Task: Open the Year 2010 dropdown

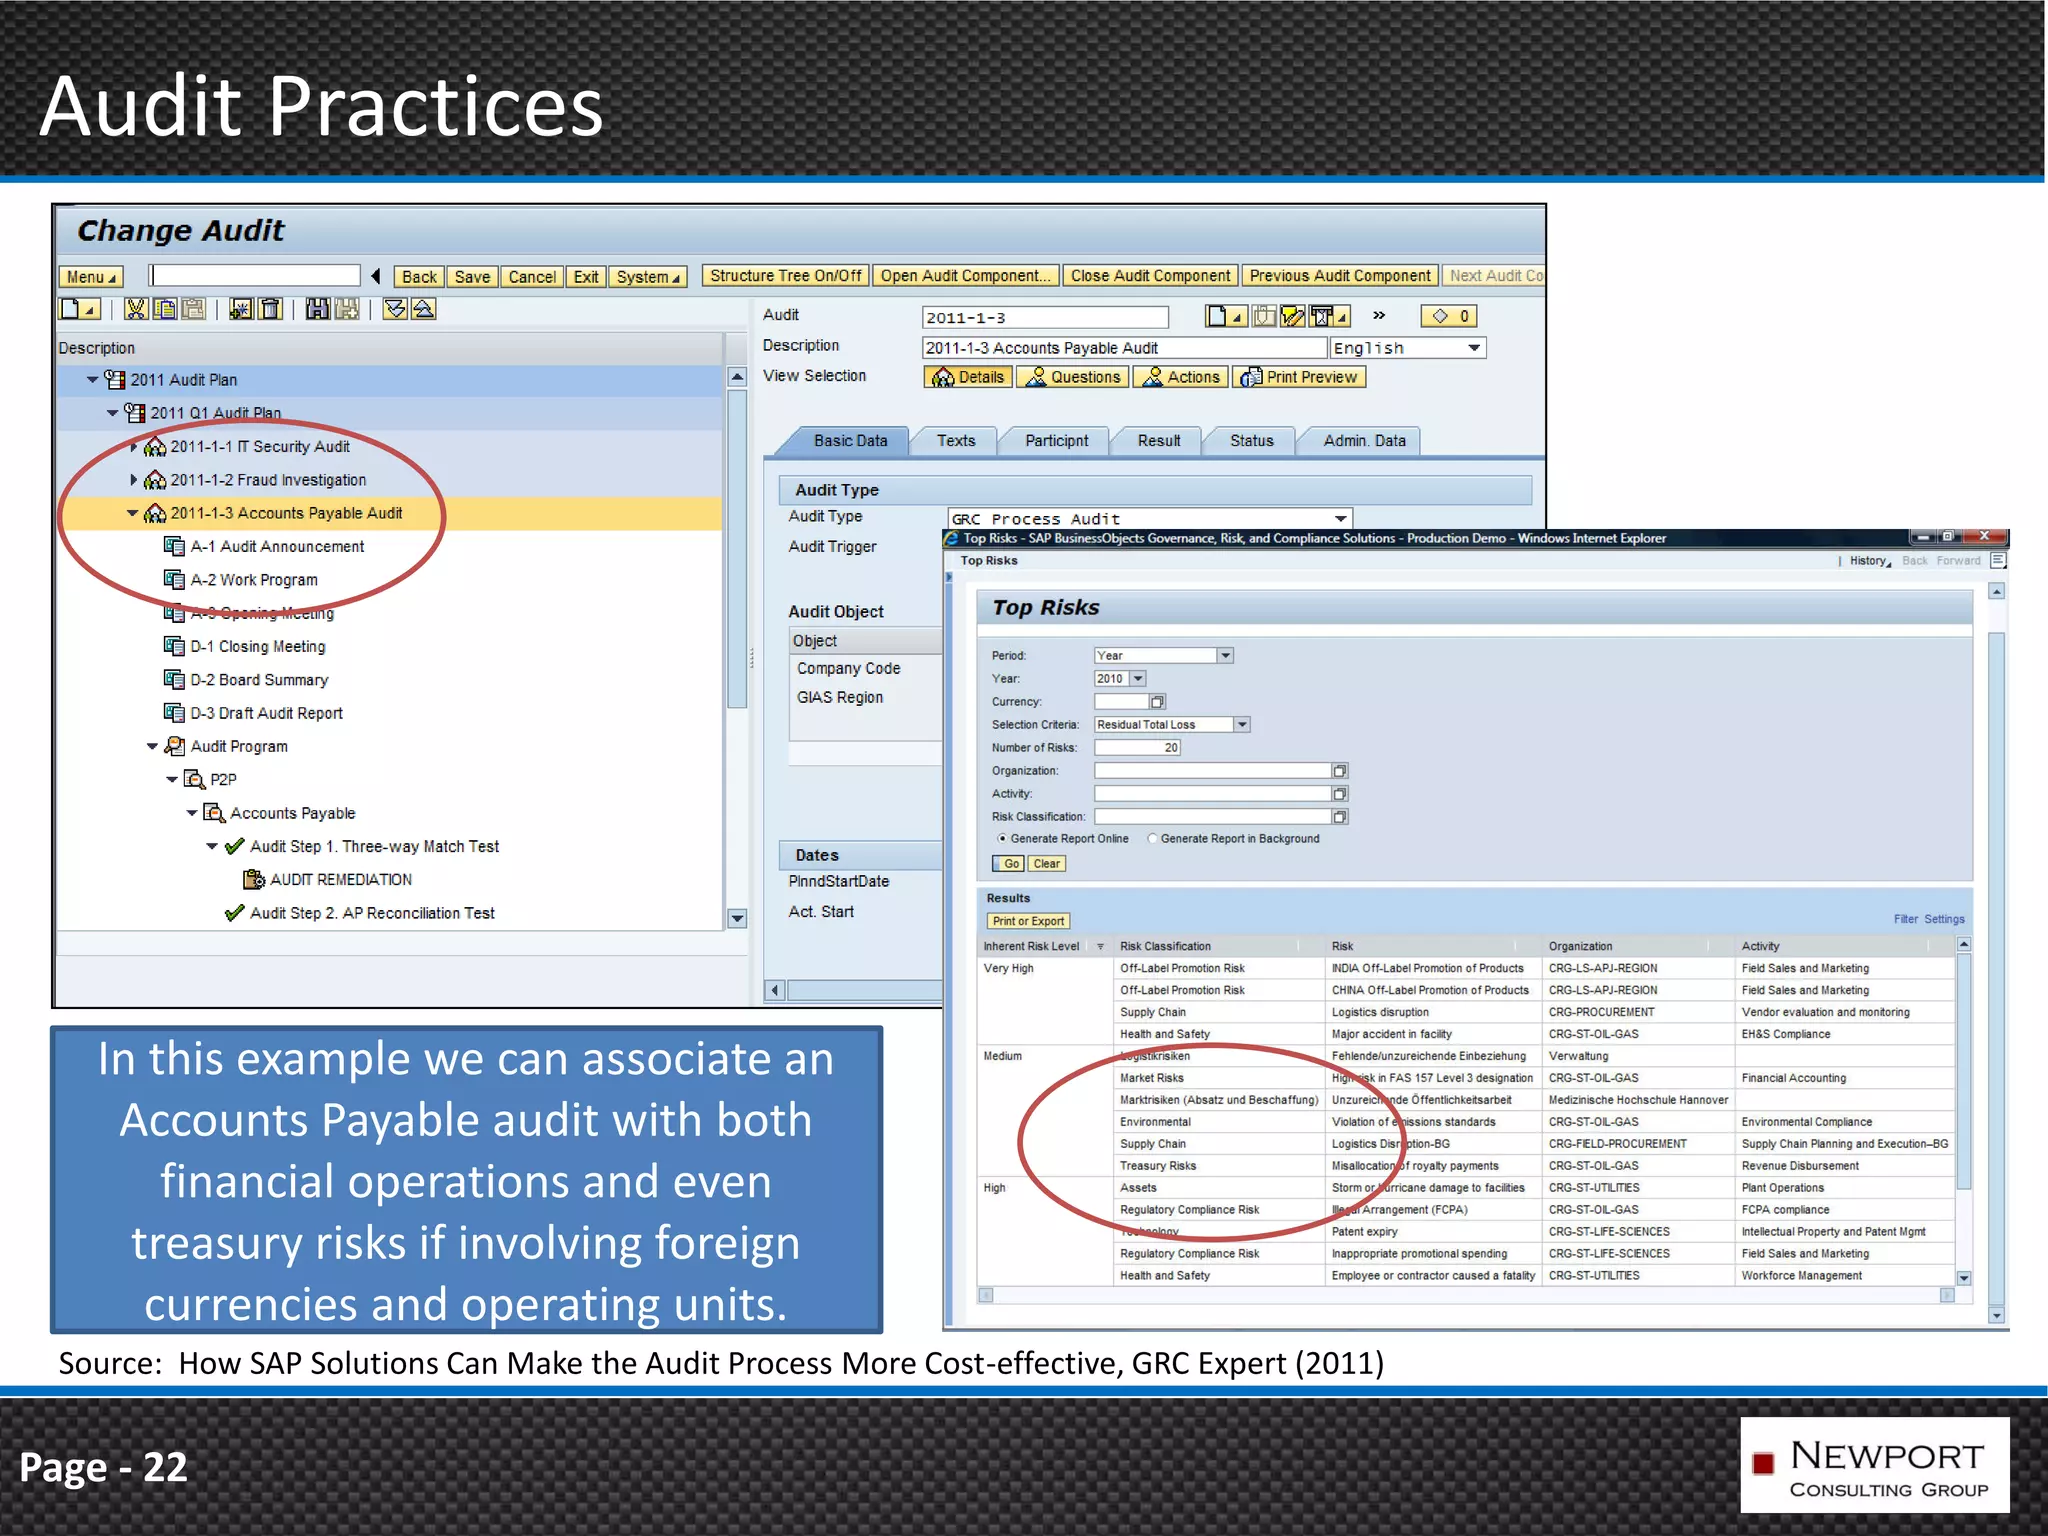Action: tap(1138, 679)
